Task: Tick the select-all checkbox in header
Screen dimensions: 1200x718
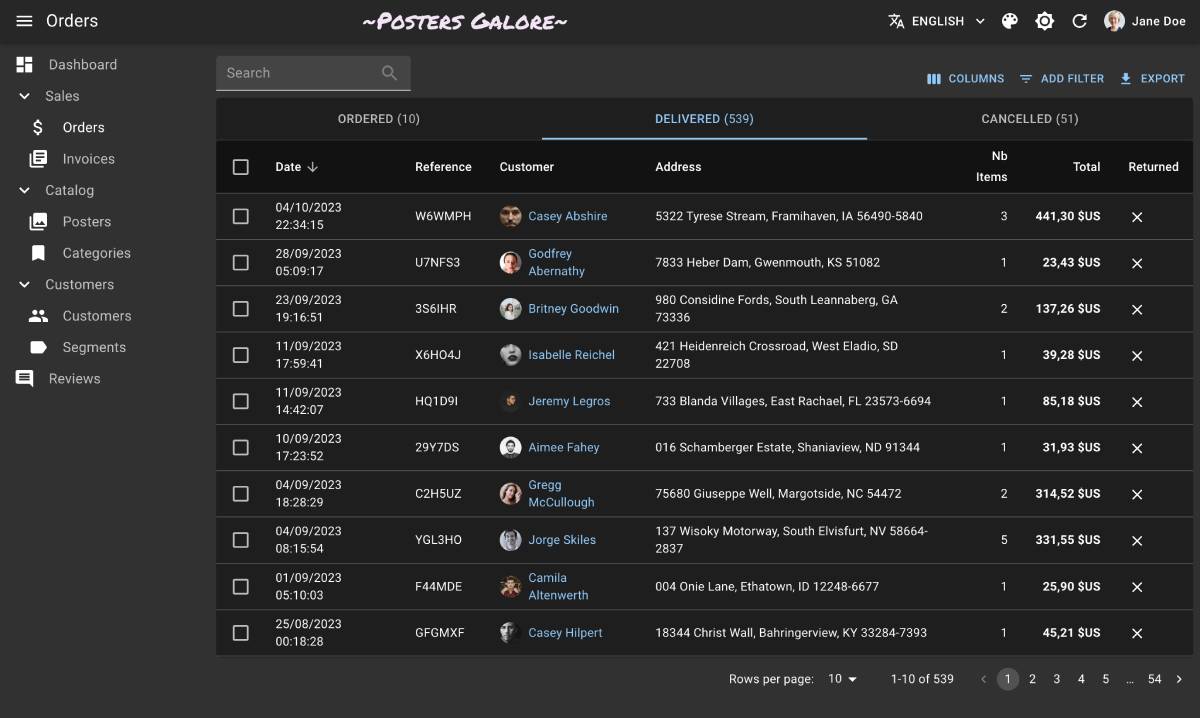Action: [x=240, y=167]
